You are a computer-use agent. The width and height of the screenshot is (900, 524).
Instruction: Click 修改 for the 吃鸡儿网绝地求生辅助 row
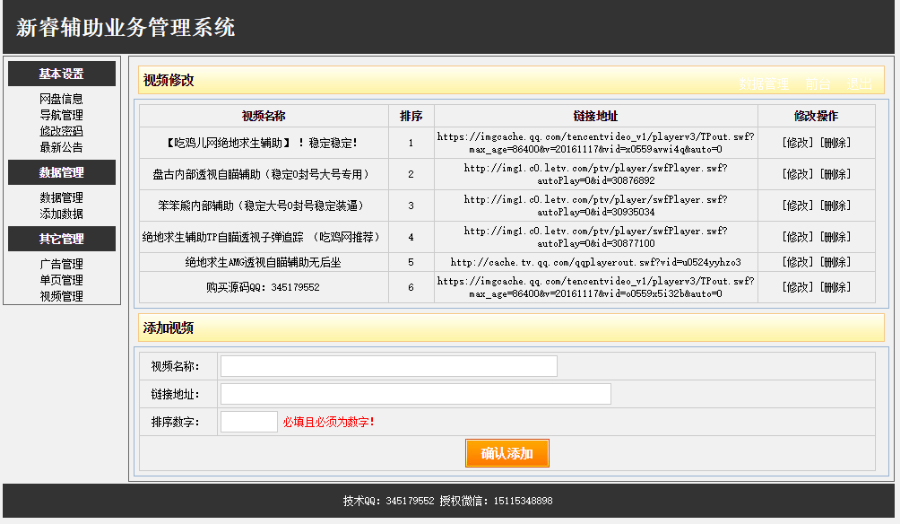[x=798, y=142]
